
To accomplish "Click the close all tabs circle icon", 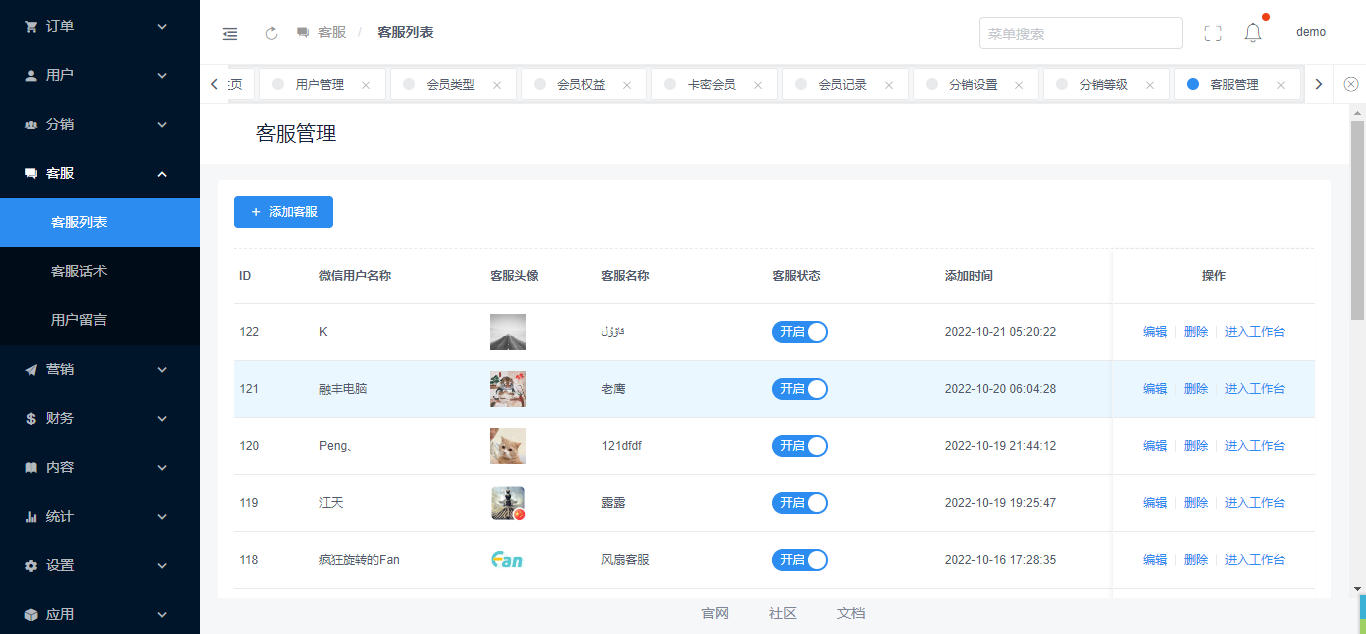I will pos(1351,85).
